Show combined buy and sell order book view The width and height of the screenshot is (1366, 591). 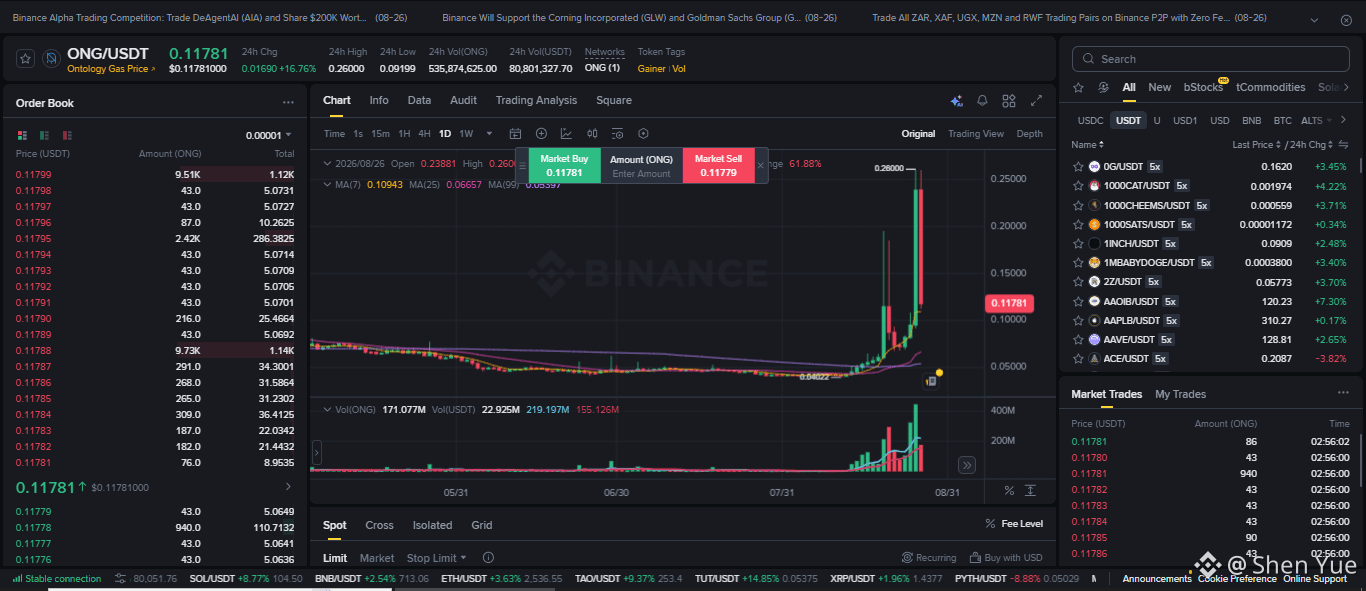point(22,135)
